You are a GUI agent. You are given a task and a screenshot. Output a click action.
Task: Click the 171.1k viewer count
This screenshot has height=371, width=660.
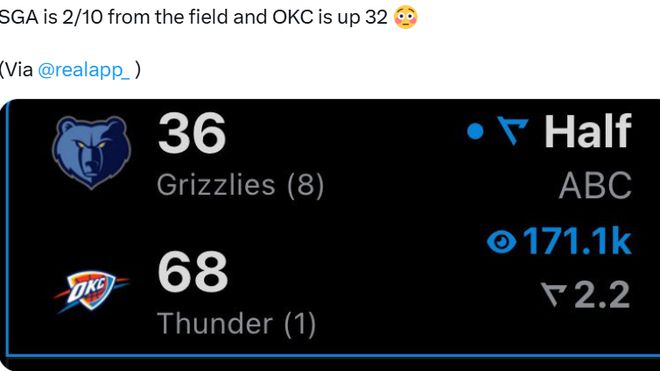point(577,242)
